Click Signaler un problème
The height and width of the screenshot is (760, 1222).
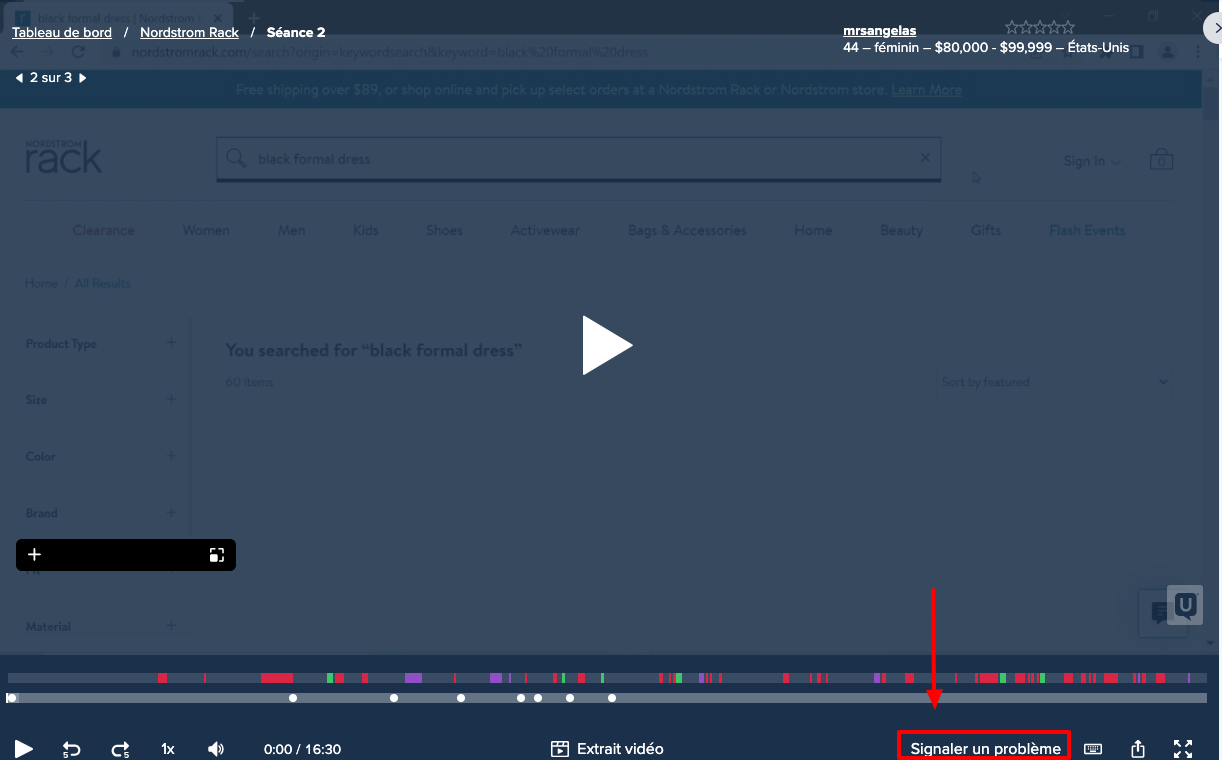(985, 749)
